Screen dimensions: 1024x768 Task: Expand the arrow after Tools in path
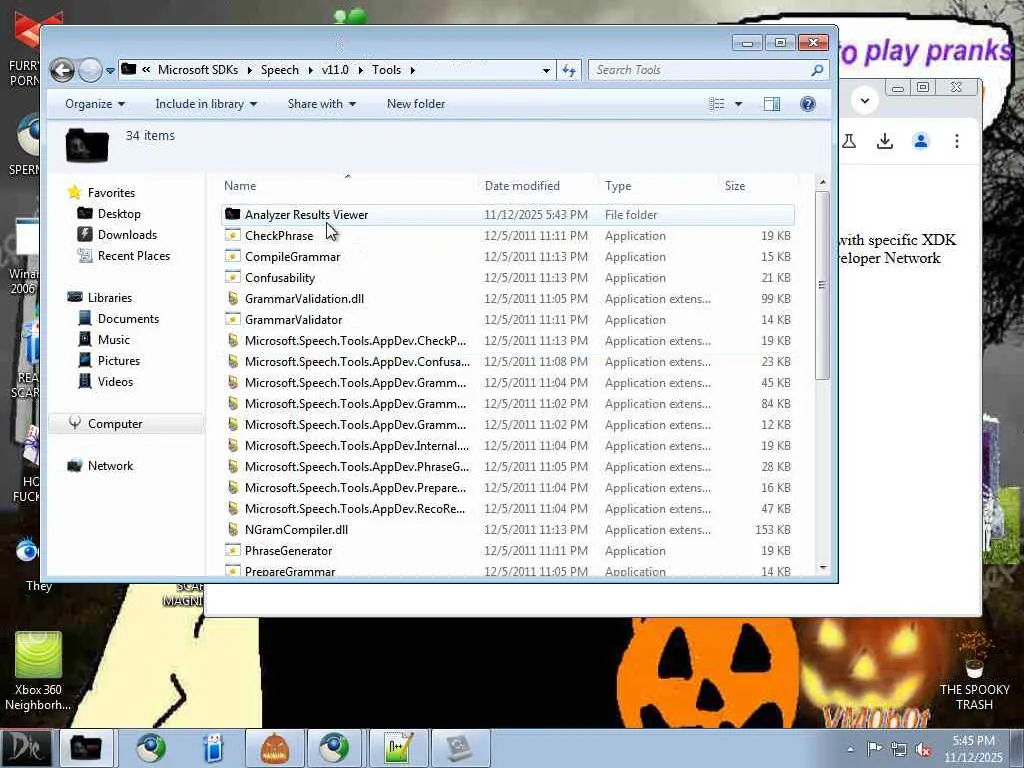point(413,71)
